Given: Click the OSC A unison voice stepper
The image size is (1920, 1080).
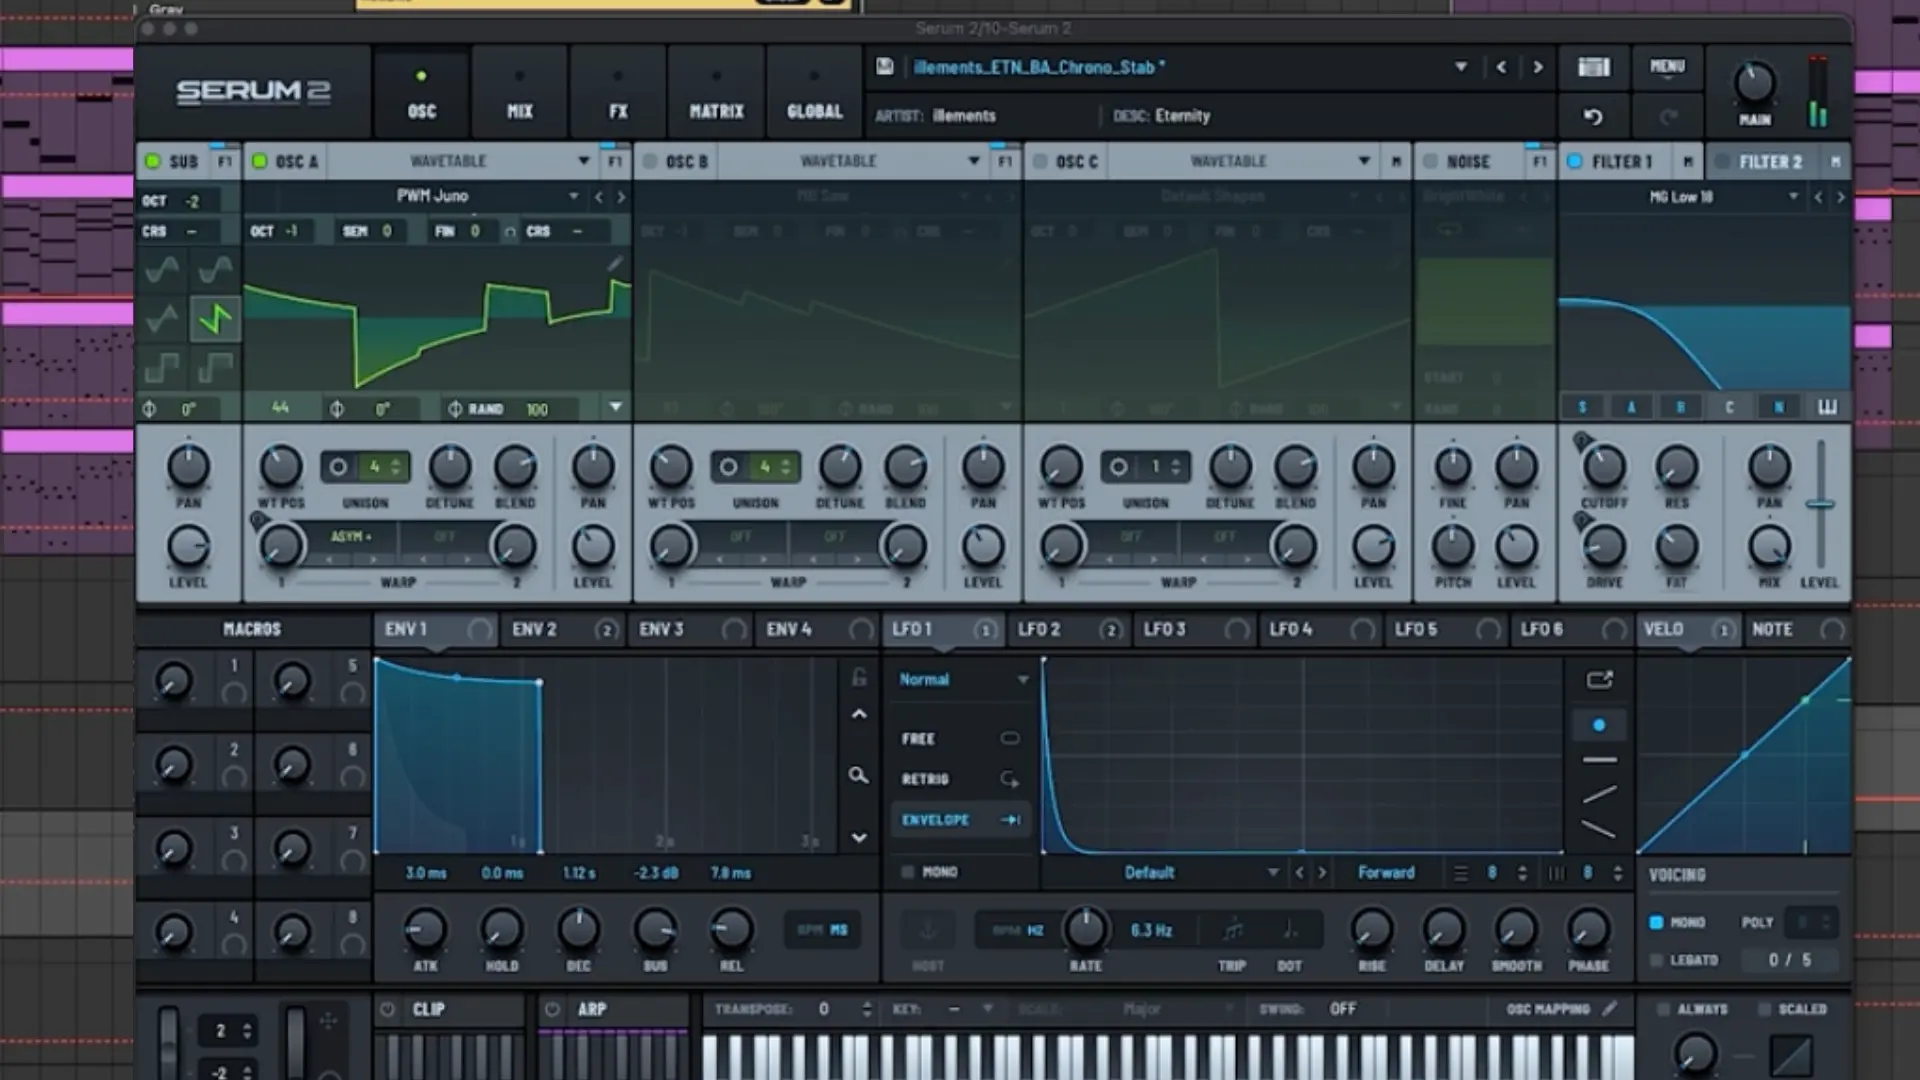Looking at the screenshot, I should pos(396,467).
